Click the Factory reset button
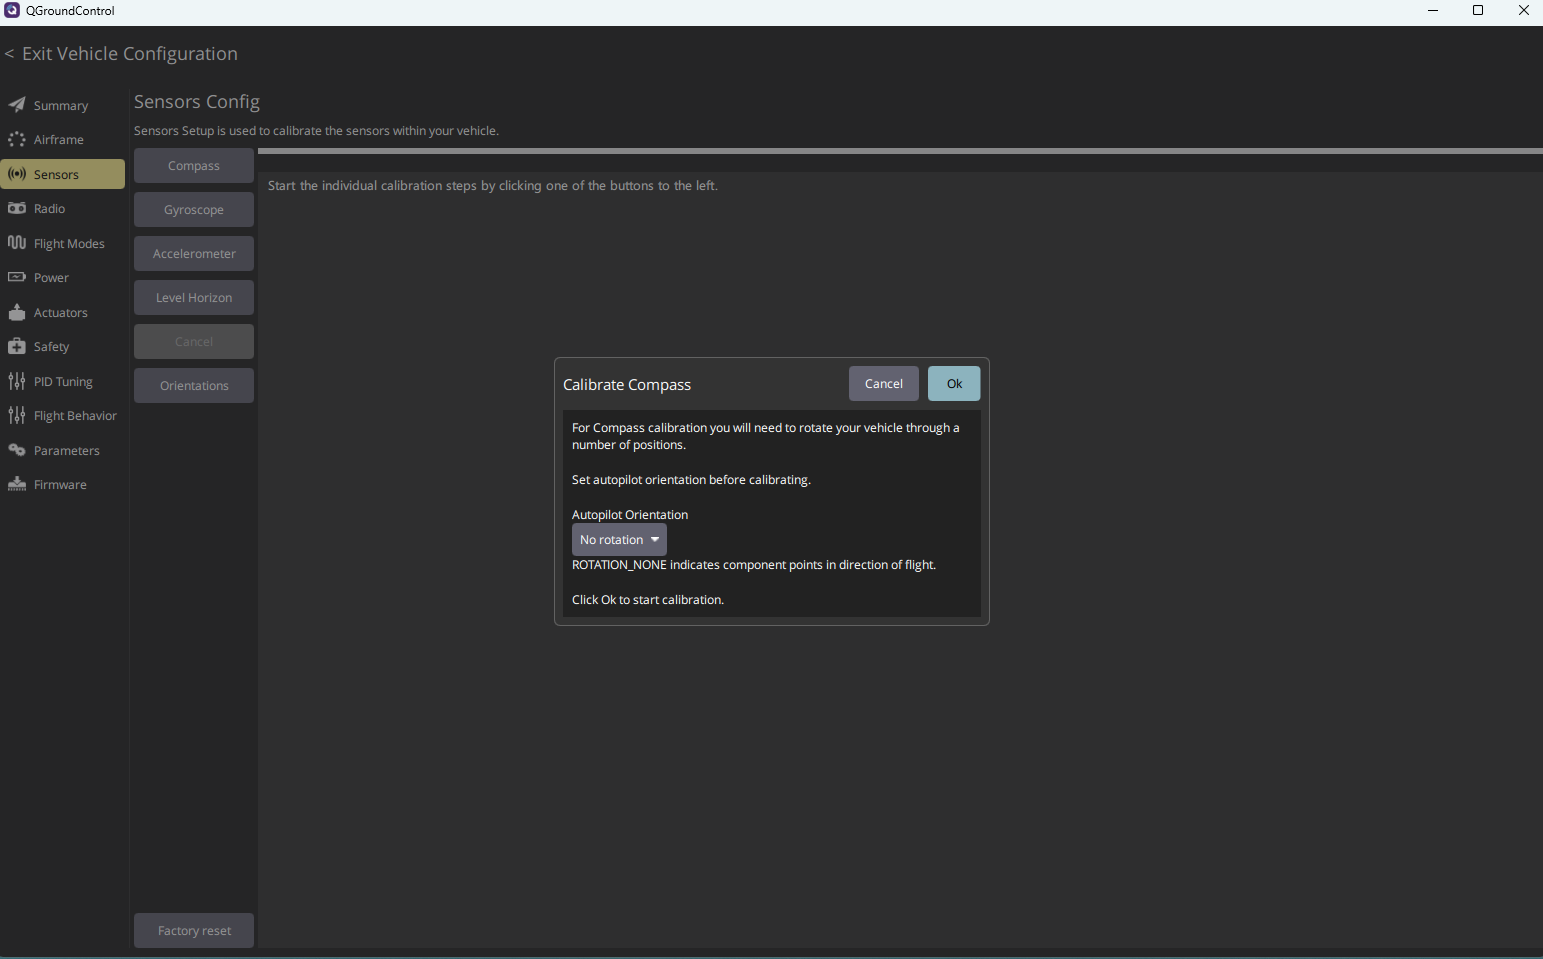This screenshot has height=959, width=1543. pos(194,931)
